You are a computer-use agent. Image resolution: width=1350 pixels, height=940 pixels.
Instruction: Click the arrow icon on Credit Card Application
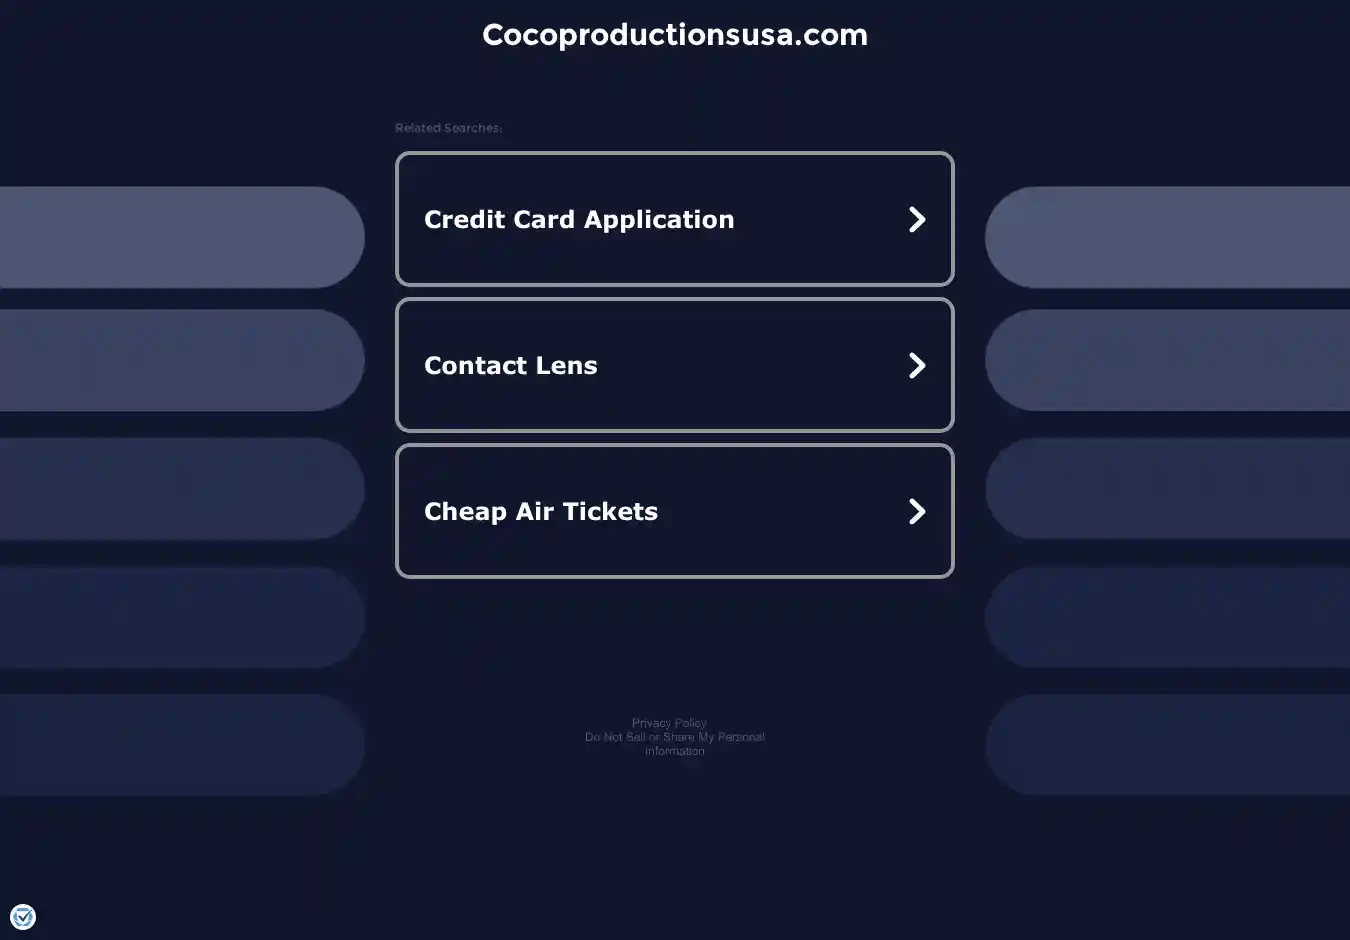point(916,219)
